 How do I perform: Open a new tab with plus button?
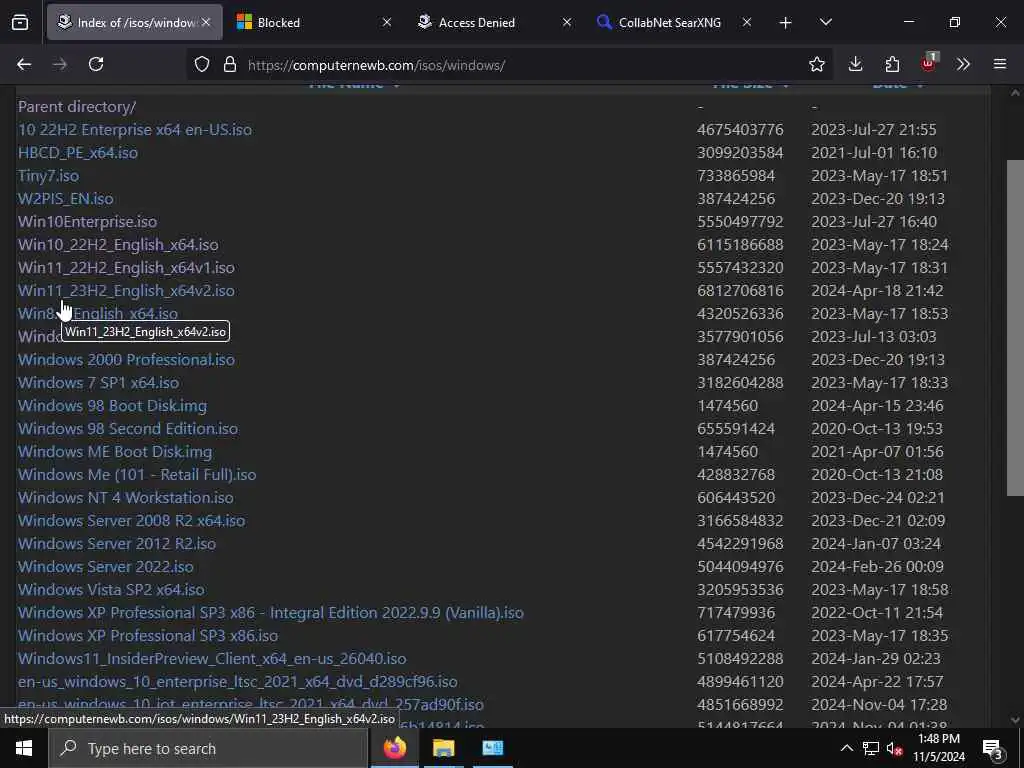click(786, 23)
